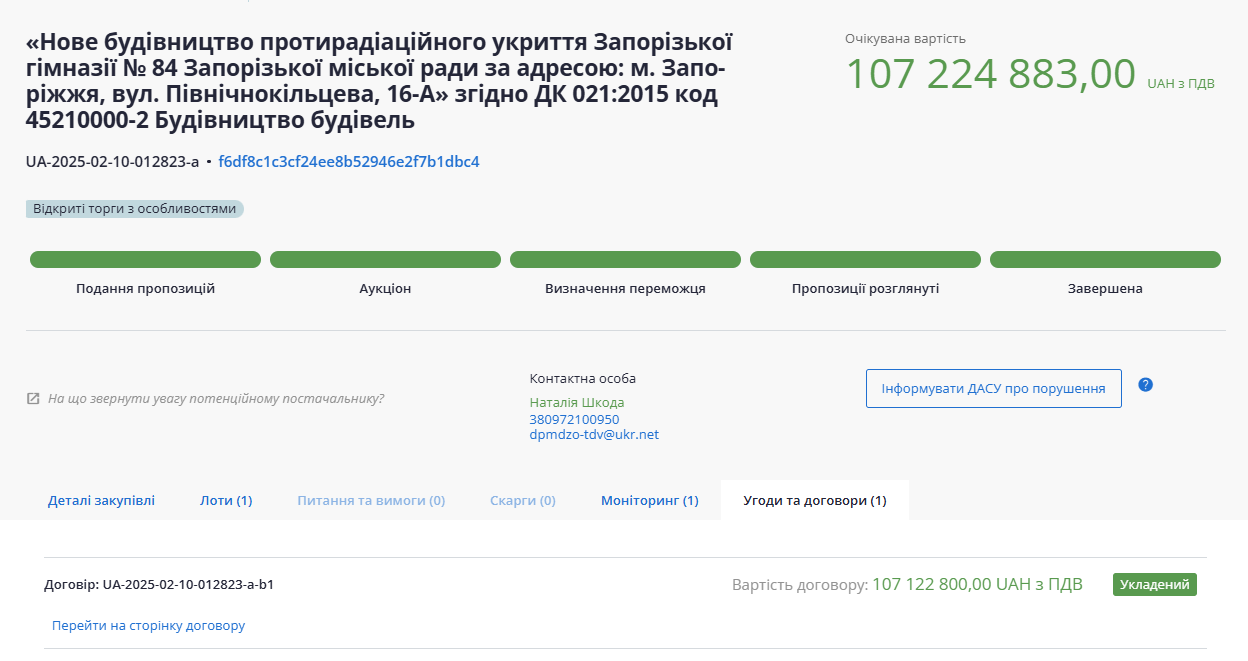Click contact name Наталія Шкода
The width and height of the screenshot is (1248, 661).
coord(576,403)
